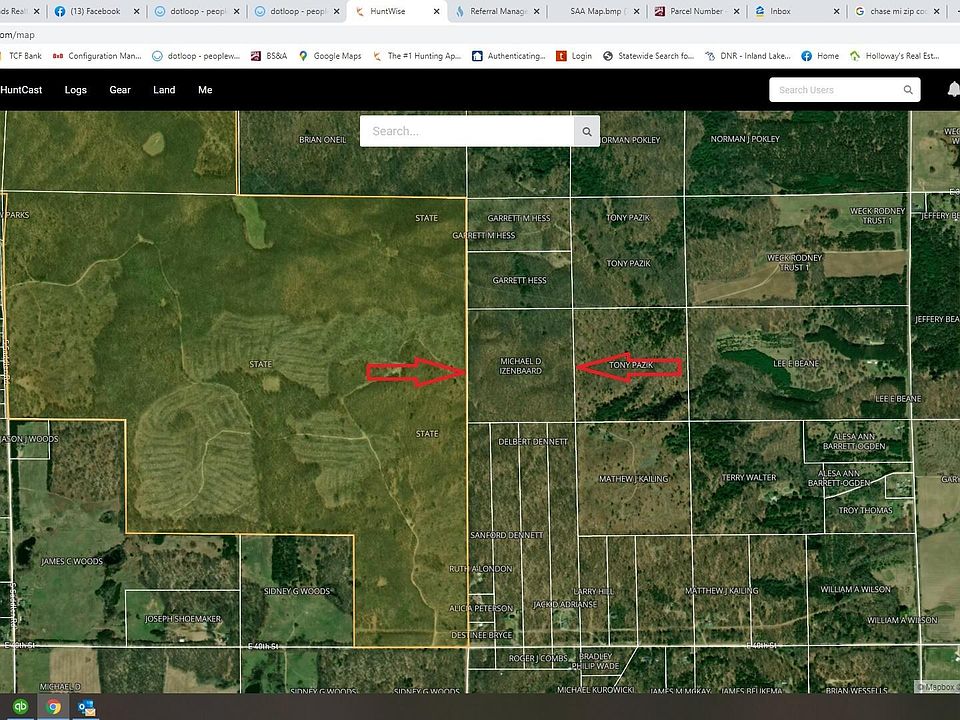Click the map Search input field
Viewport: 960px width, 720px height.
click(x=467, y=131)
